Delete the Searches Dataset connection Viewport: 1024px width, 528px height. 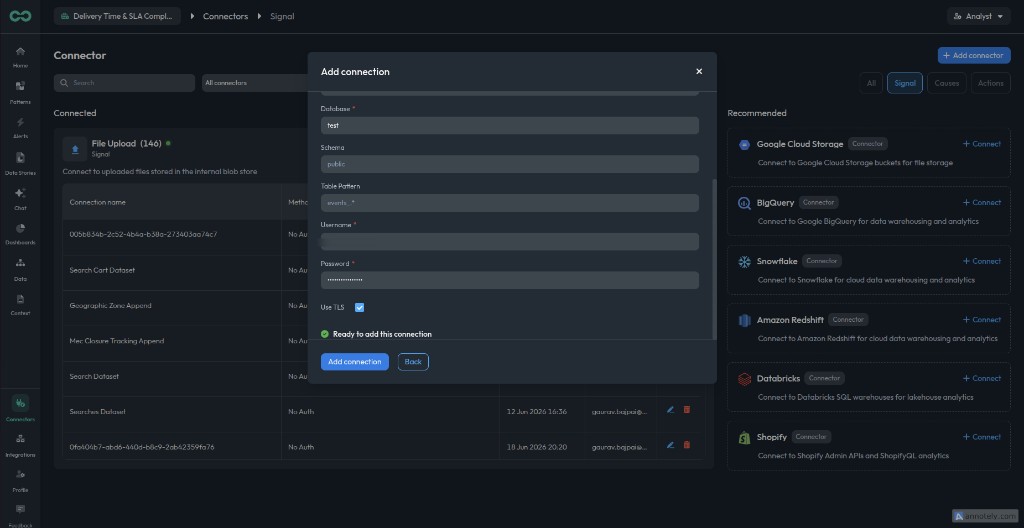click(686, 410)
